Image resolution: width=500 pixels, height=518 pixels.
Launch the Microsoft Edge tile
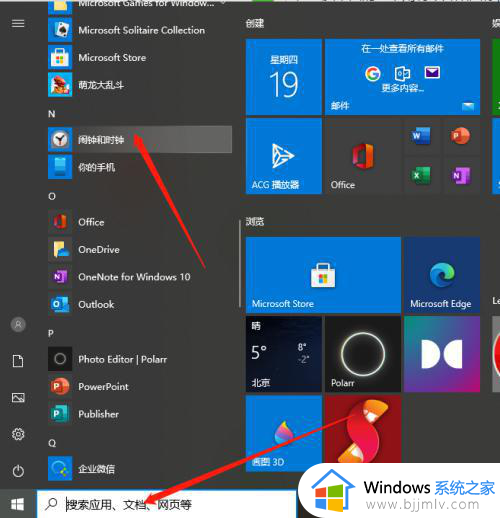click(442, 275)
